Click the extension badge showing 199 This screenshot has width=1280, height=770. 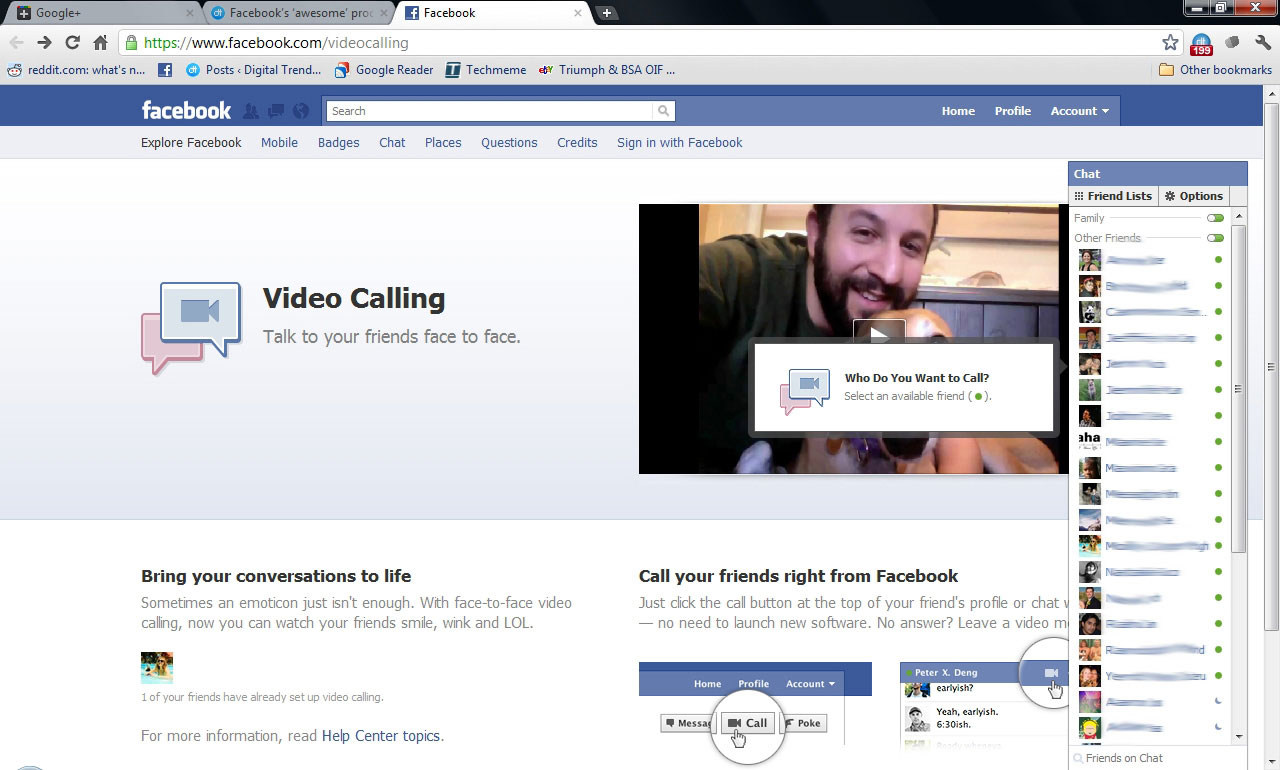pos(1201,44)
